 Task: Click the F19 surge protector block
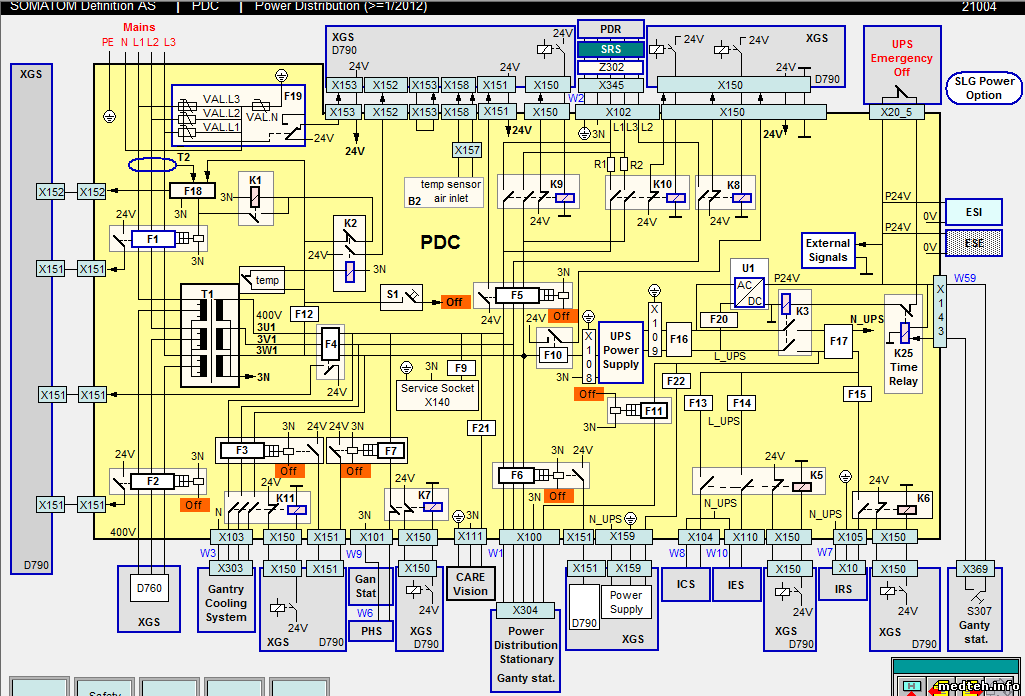point(238,116)
